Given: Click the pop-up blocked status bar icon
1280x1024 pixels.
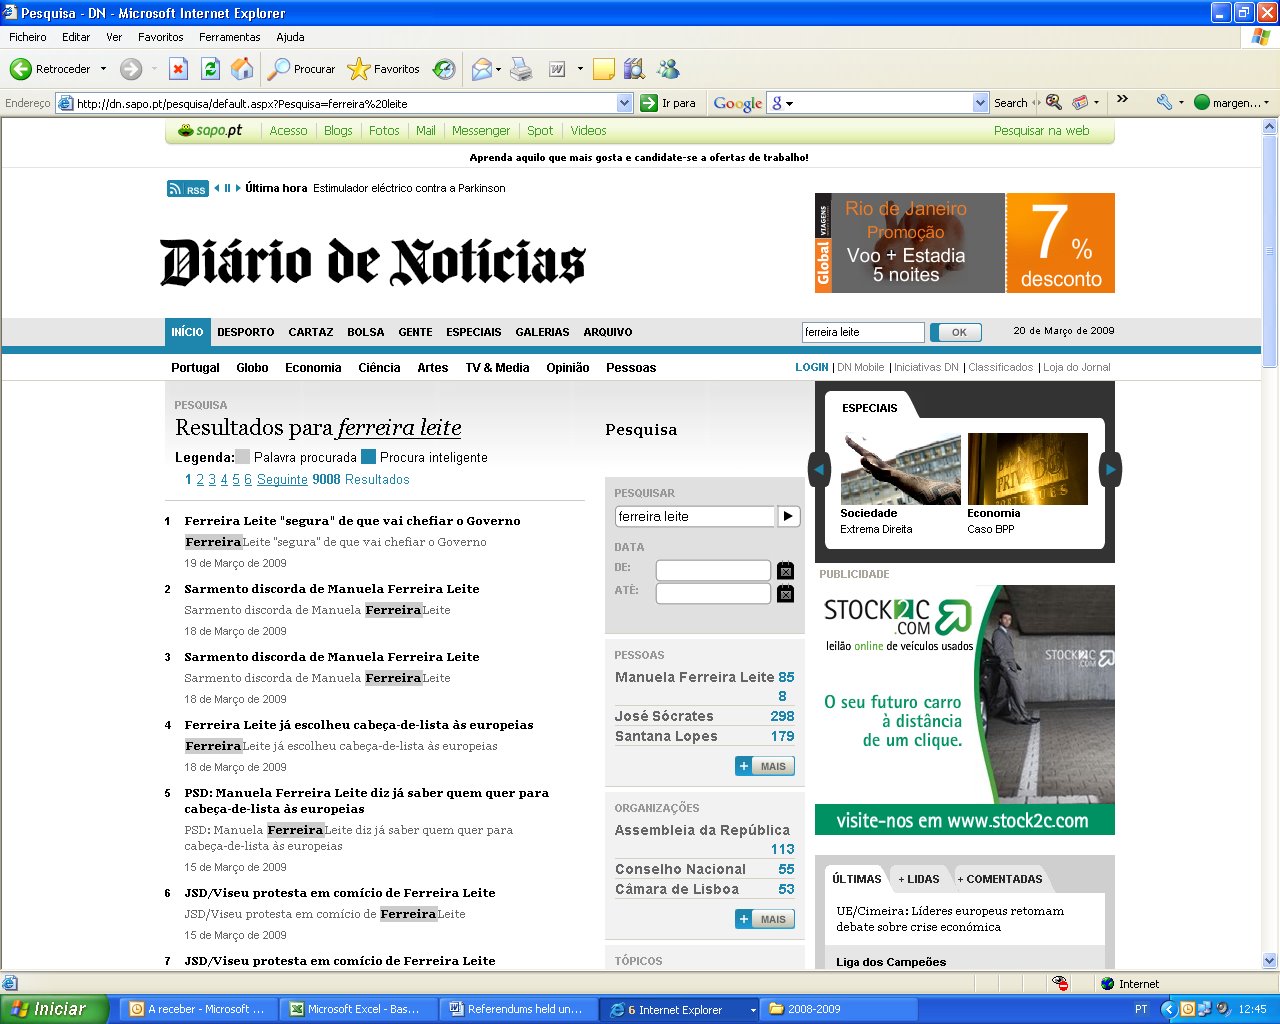Looking at the screenshot, I should coord(1060,984).
